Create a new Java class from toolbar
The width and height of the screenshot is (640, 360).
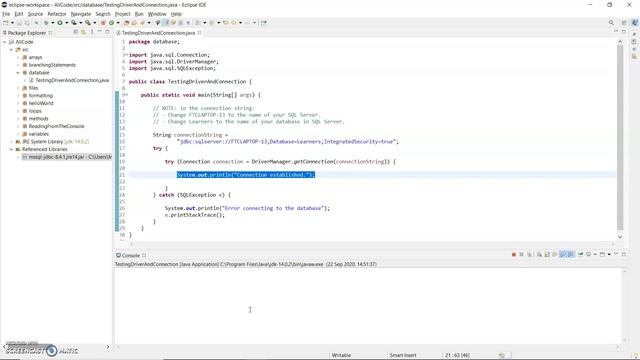click(x=111, y=23)
